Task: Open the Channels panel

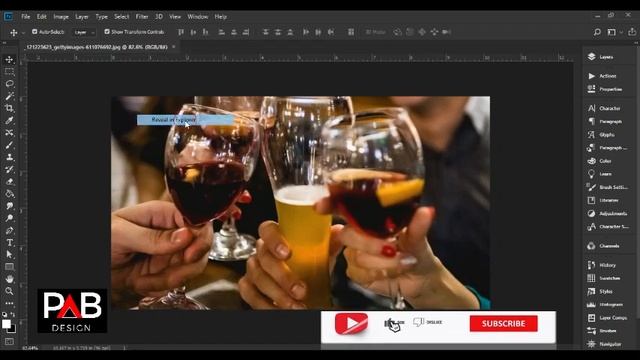Action: click(x=603, y=246)
